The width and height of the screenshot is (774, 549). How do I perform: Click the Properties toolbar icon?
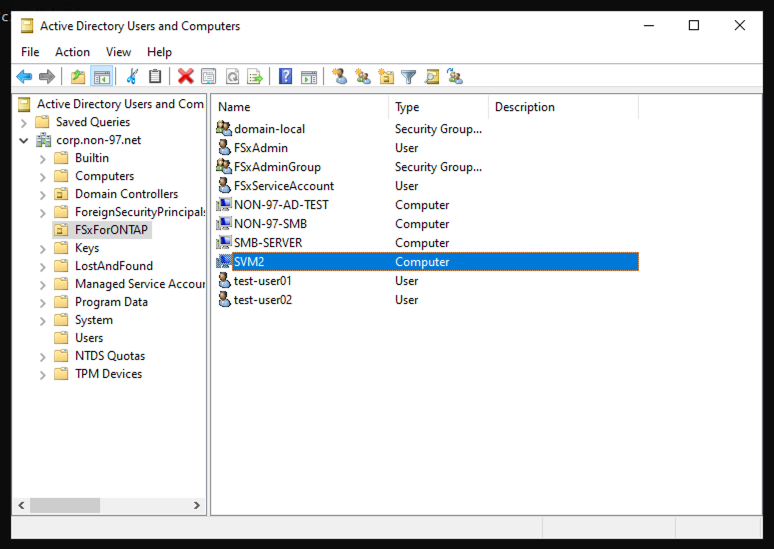tap(209, 76)
